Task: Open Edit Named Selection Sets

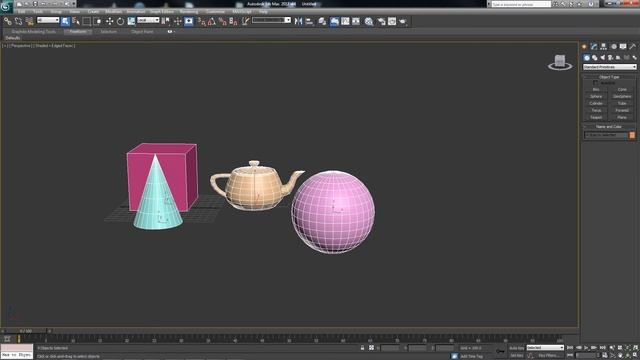Action: pos(245,21)
